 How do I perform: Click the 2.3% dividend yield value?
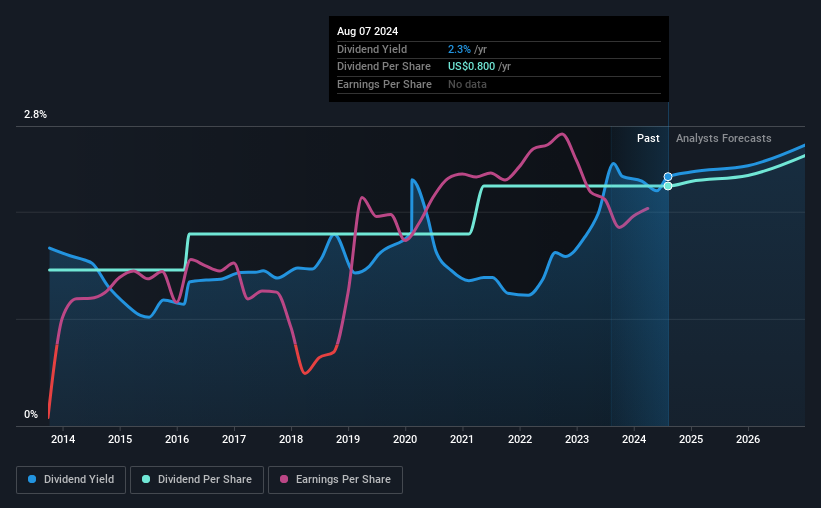(x=459, y=49)
